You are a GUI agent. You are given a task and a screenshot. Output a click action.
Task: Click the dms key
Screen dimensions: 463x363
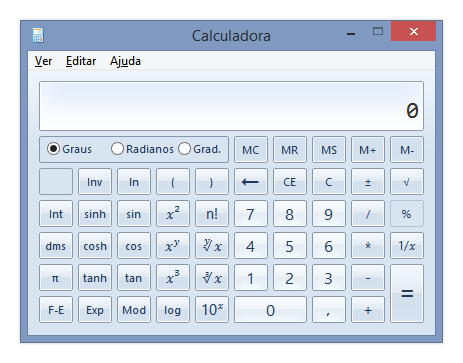click(x=56, y=246)
